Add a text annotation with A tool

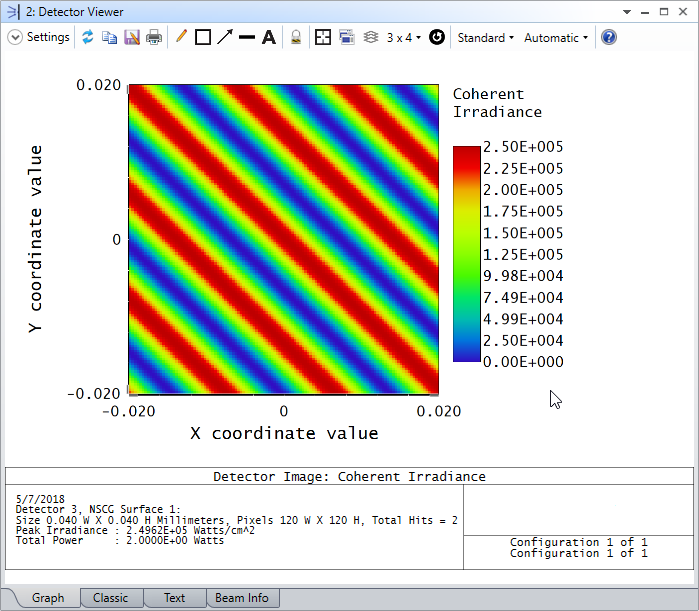pos(269,37)
